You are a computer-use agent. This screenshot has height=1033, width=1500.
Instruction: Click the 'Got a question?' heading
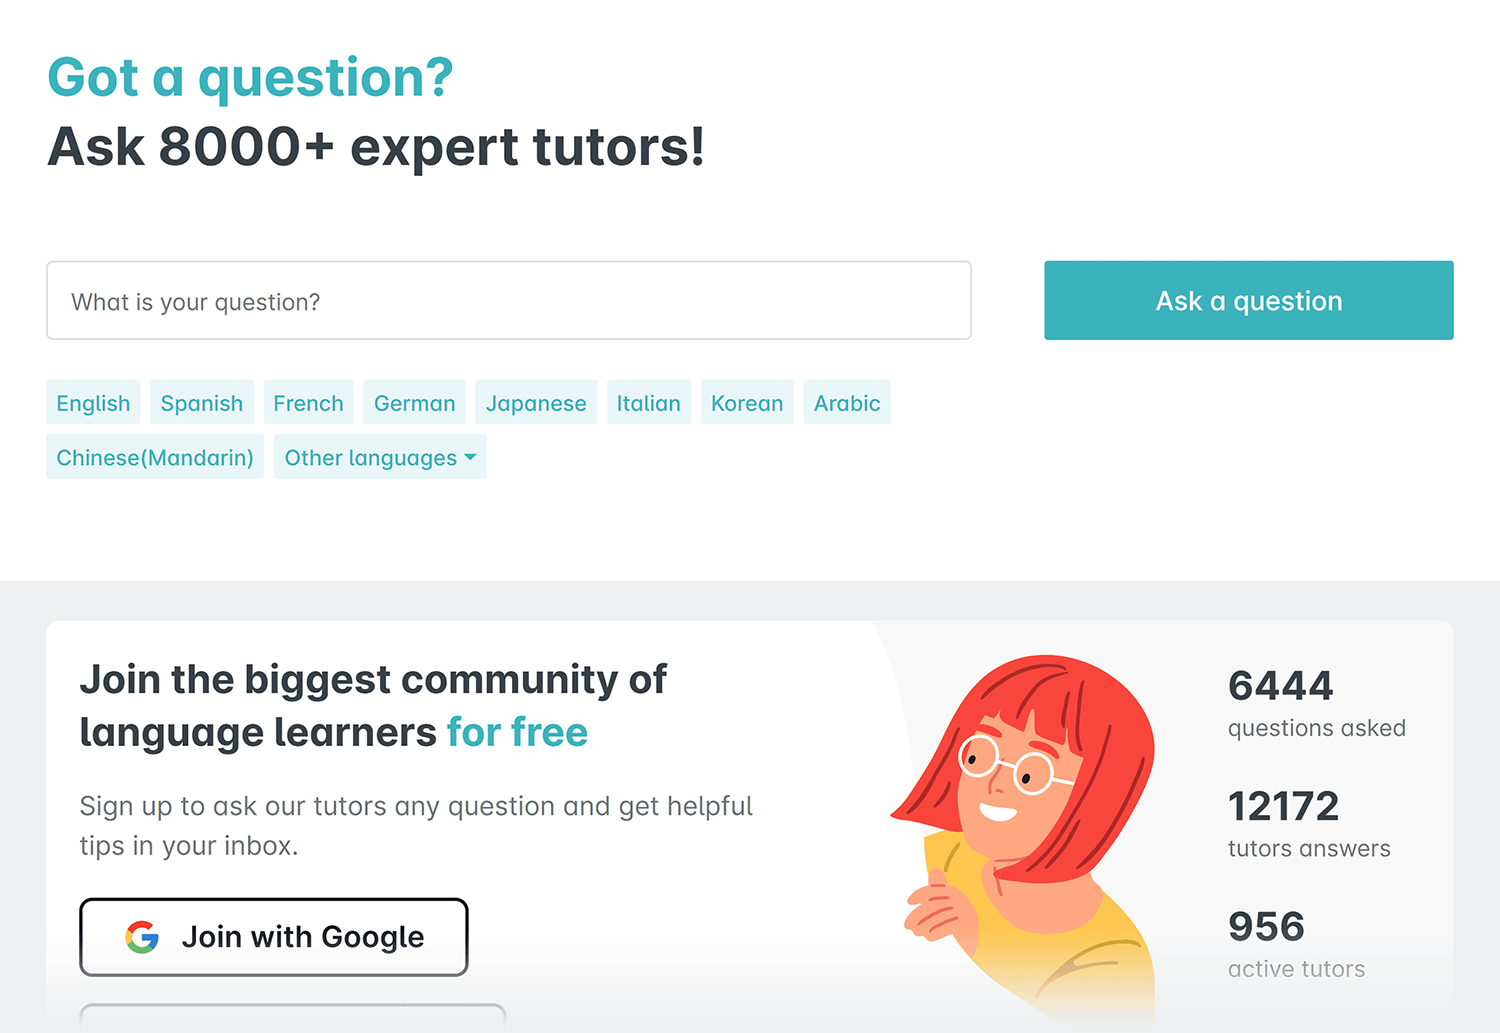(x=250, y=78)
